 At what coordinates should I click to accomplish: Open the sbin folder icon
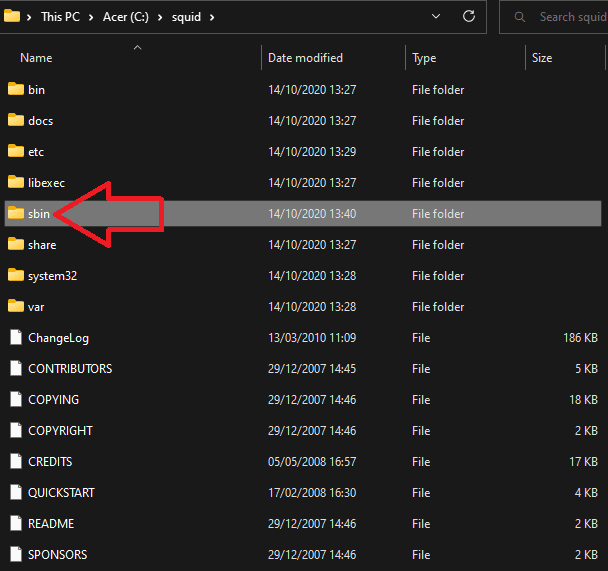pyautogui.click(x=15, y=213)
